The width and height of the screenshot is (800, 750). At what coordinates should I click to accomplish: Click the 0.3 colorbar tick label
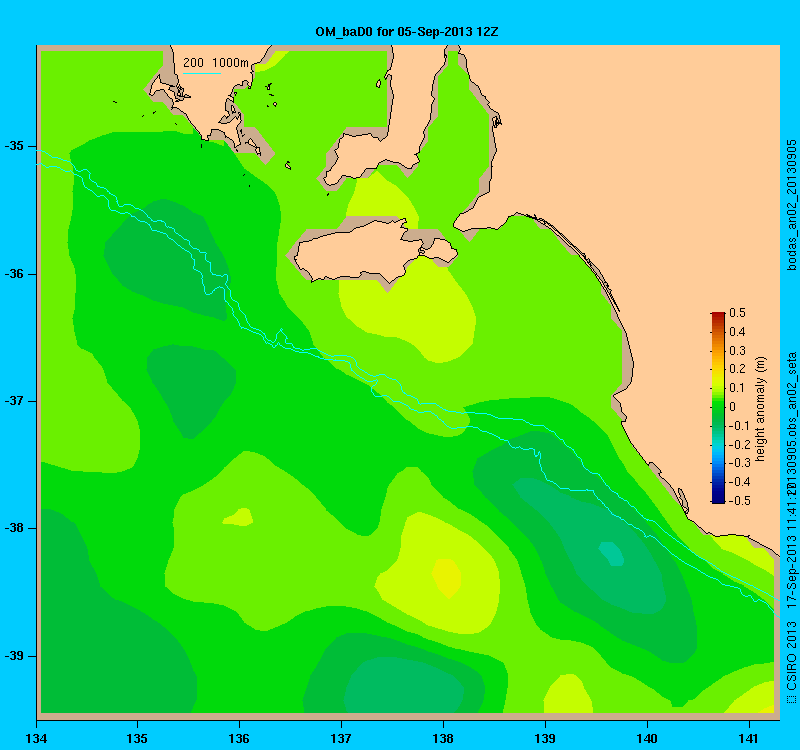pyautogui.click(x=737, y=351)
